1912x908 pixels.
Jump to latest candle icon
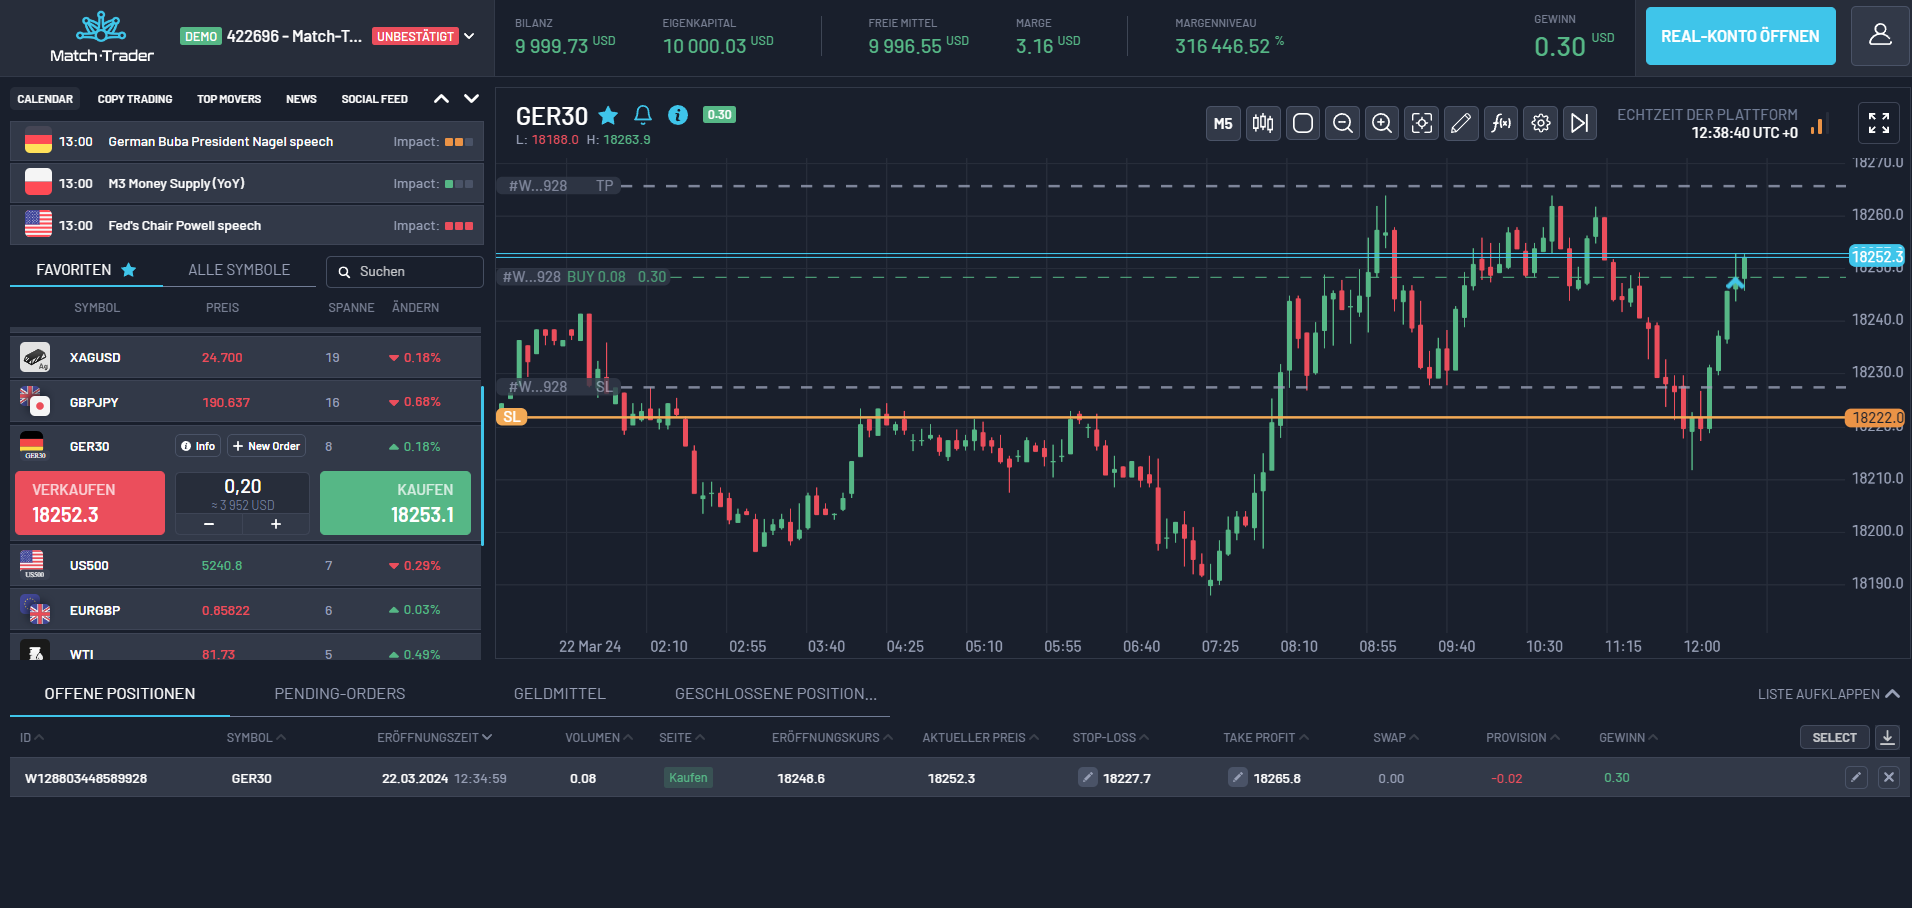click(1580, 123)
